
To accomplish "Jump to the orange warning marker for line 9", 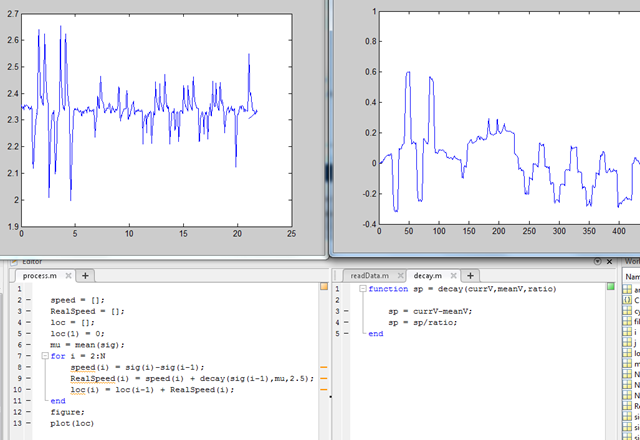I will pos(324,378).
